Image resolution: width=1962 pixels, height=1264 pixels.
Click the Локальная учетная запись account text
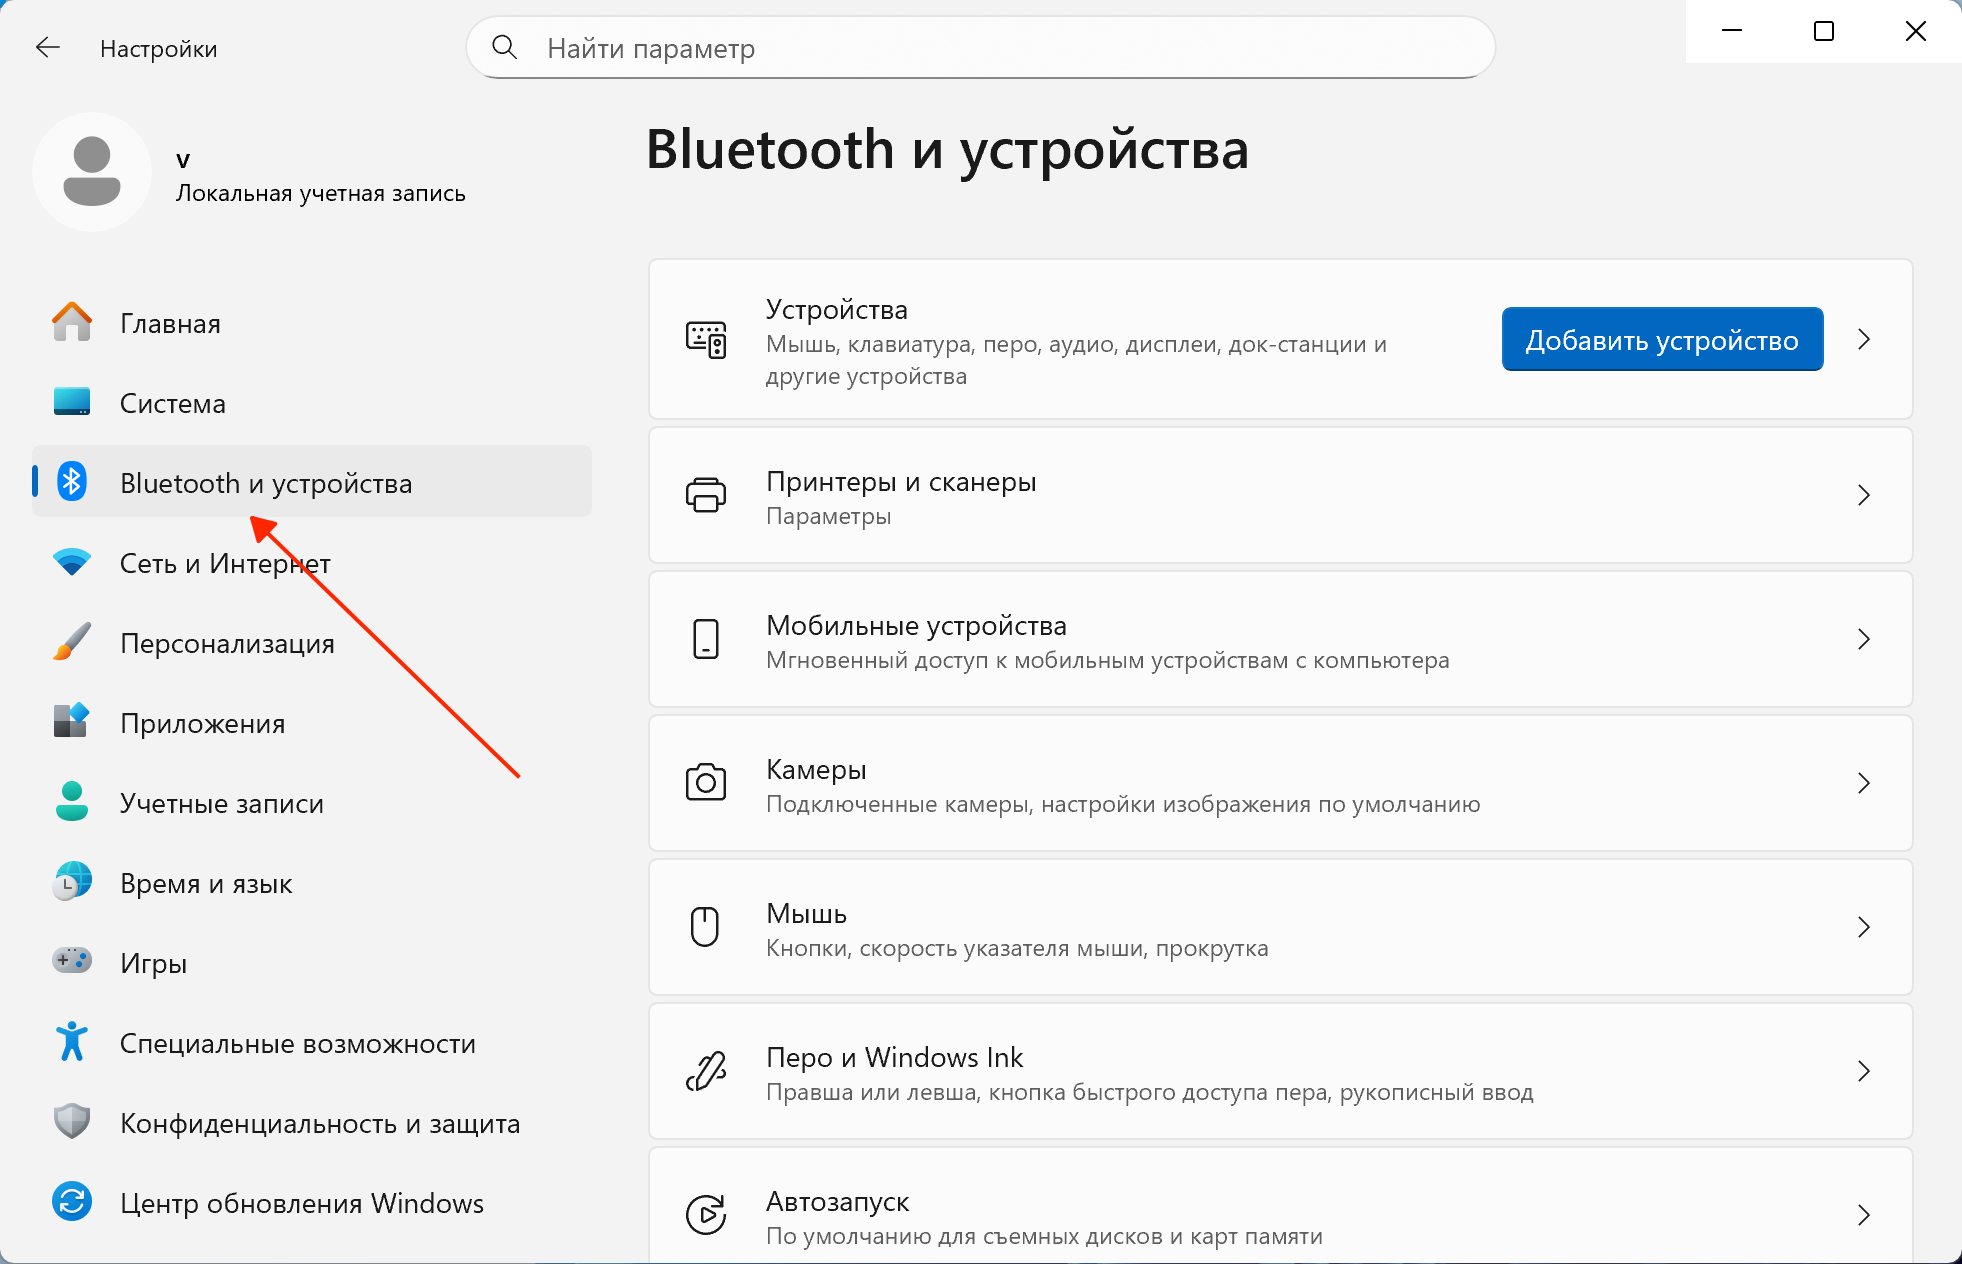[321, 193]
